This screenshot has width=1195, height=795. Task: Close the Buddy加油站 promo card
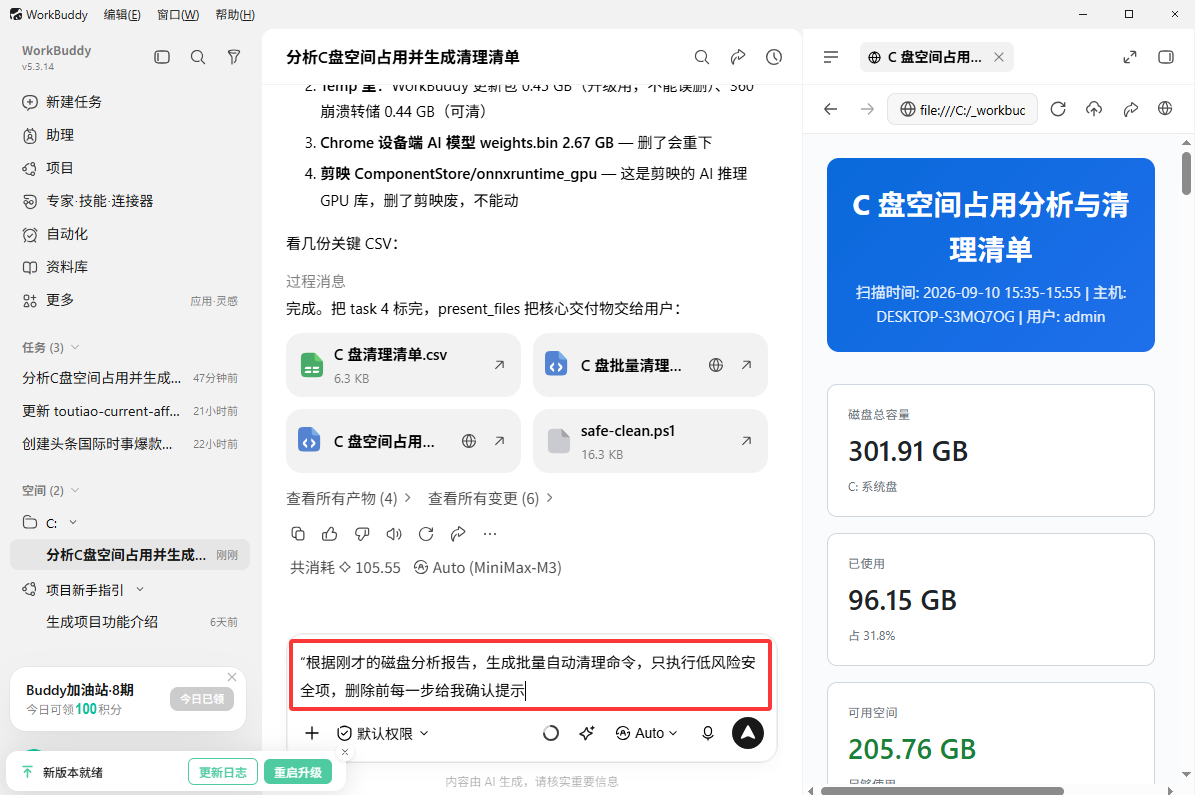pyautogui.click(x=232, y=677)
